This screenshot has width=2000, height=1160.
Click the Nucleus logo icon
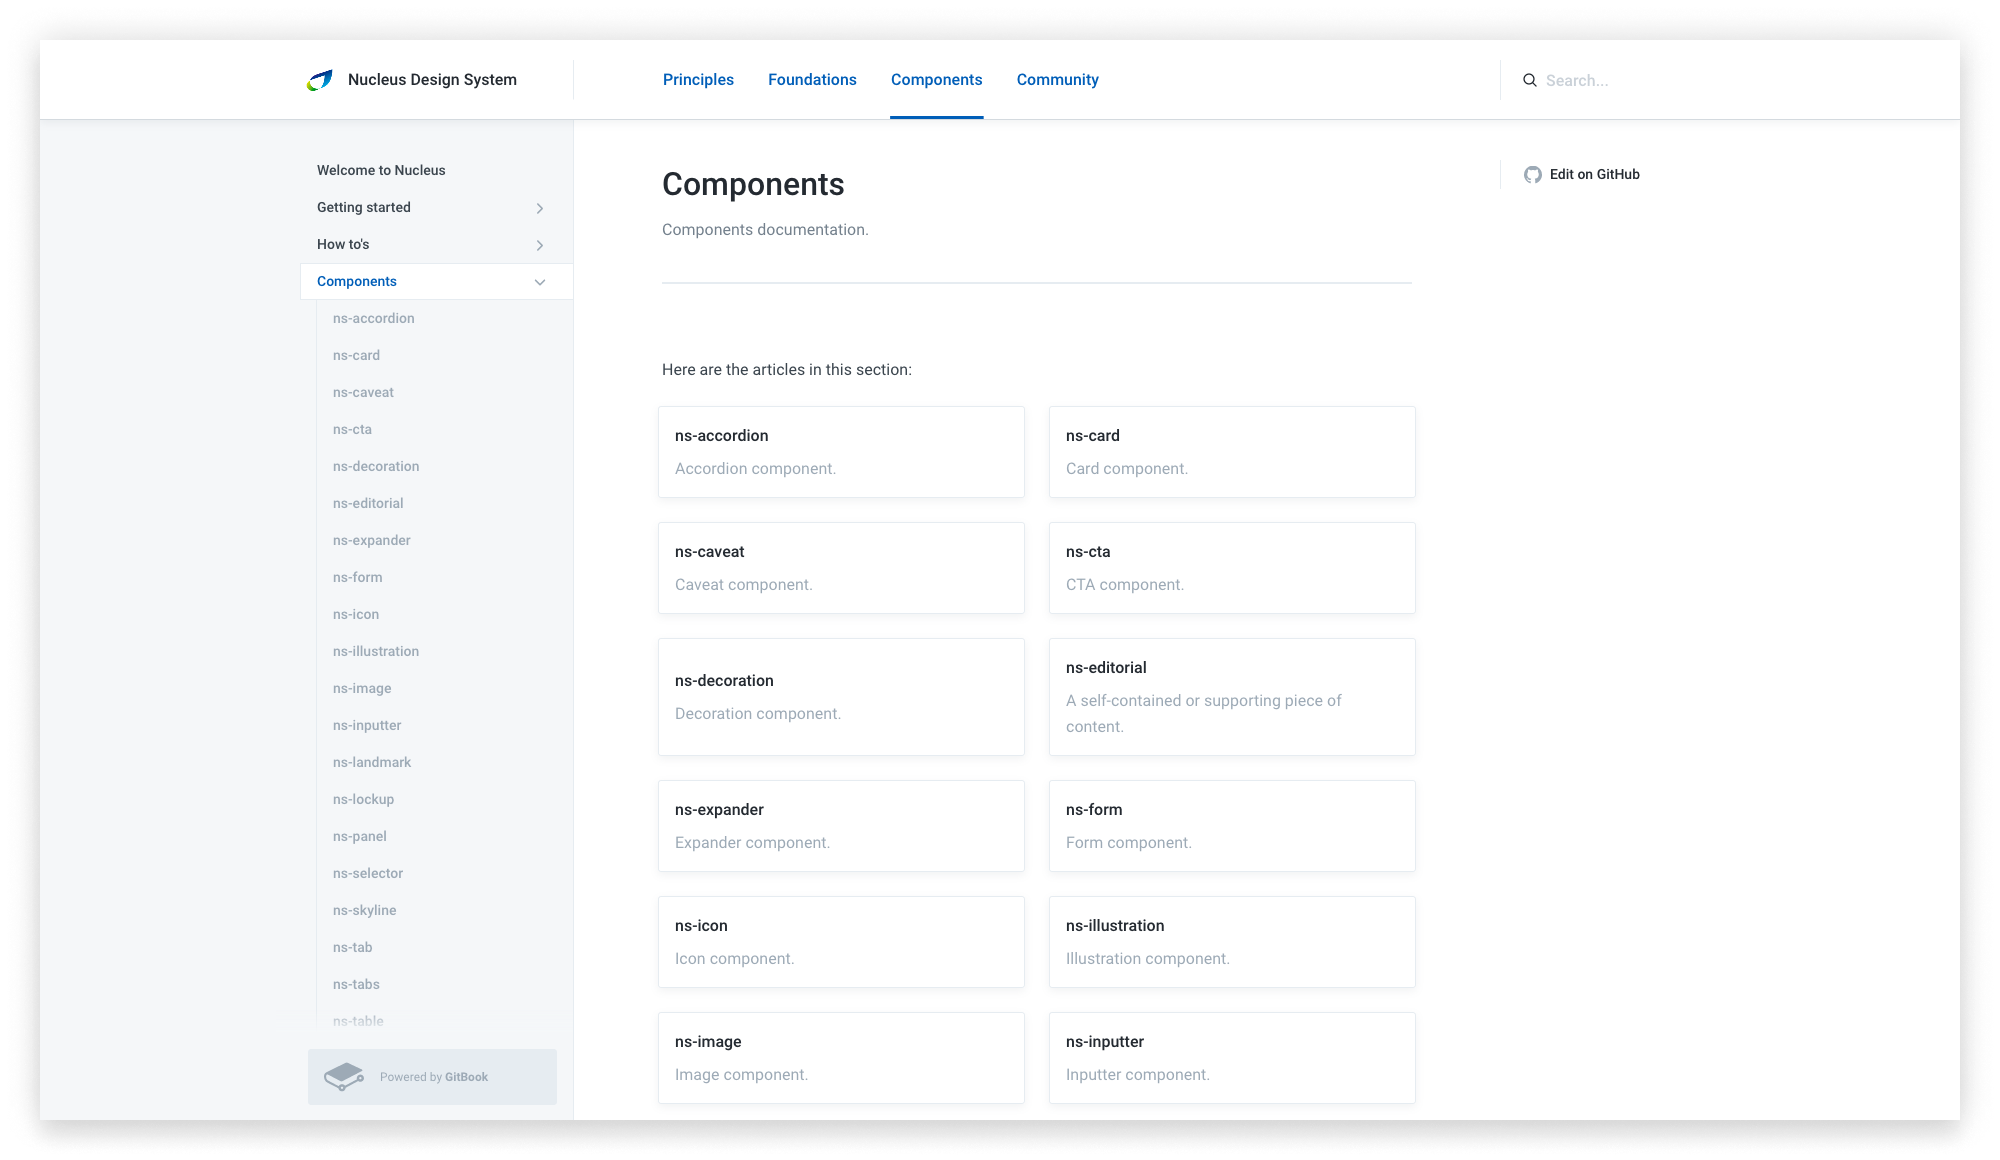[320, 80]
